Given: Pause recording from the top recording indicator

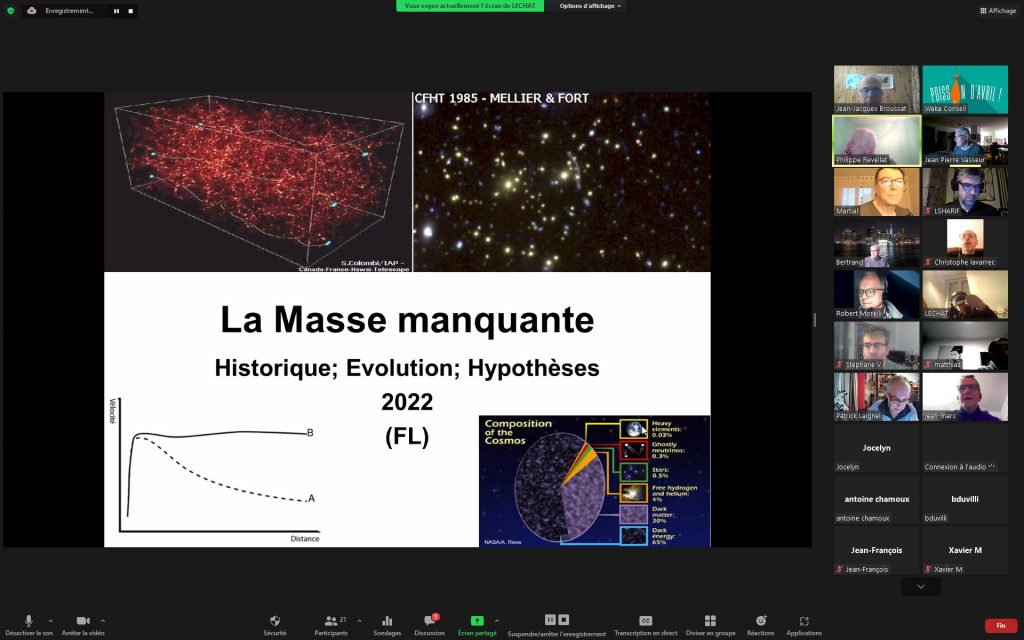Looking at the screenshot, I should coord(116,11).
